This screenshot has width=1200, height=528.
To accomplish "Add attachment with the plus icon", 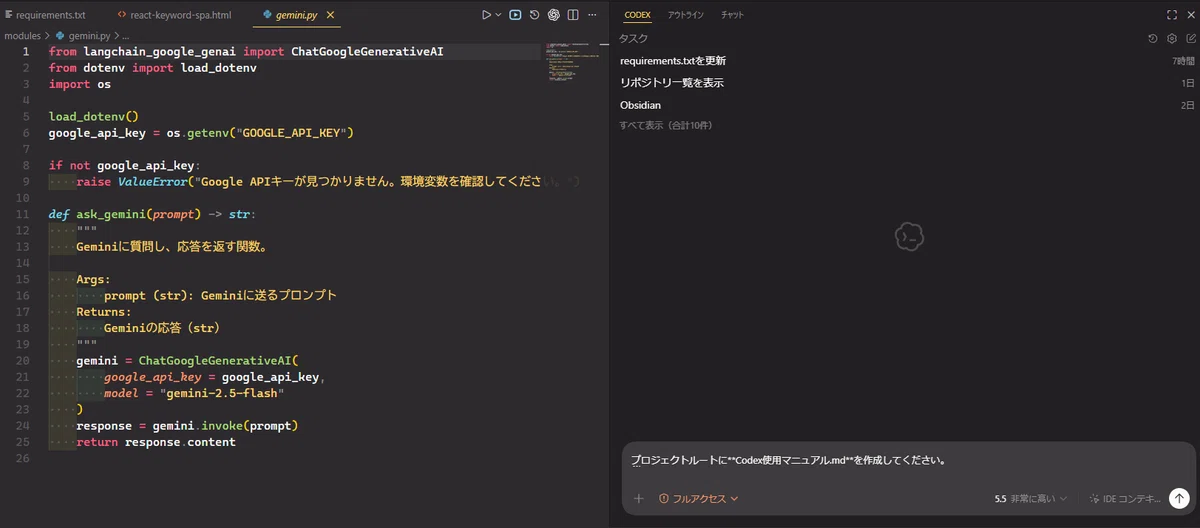I will tap(639, 498).
